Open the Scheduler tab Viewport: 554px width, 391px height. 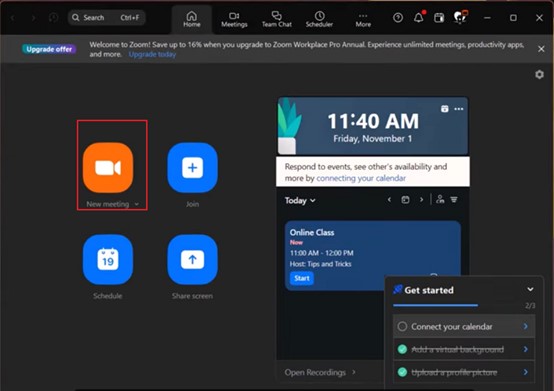(x=319, y=19)
